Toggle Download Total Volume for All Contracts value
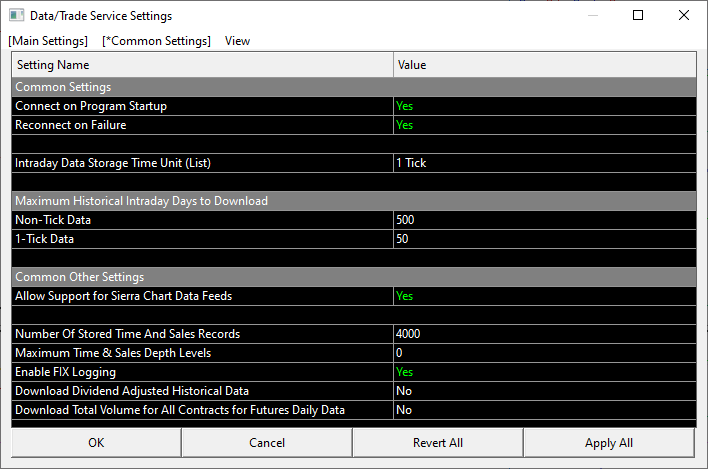 pos(545,410)
